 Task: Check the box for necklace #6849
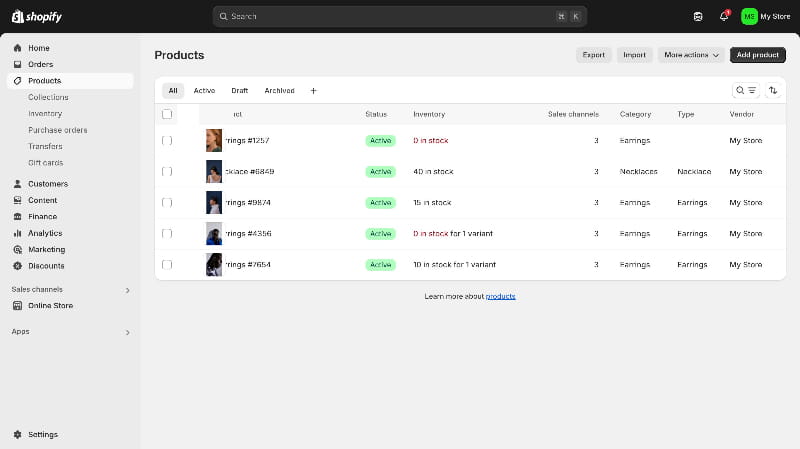pyautogui.click(x=167, y=171)
